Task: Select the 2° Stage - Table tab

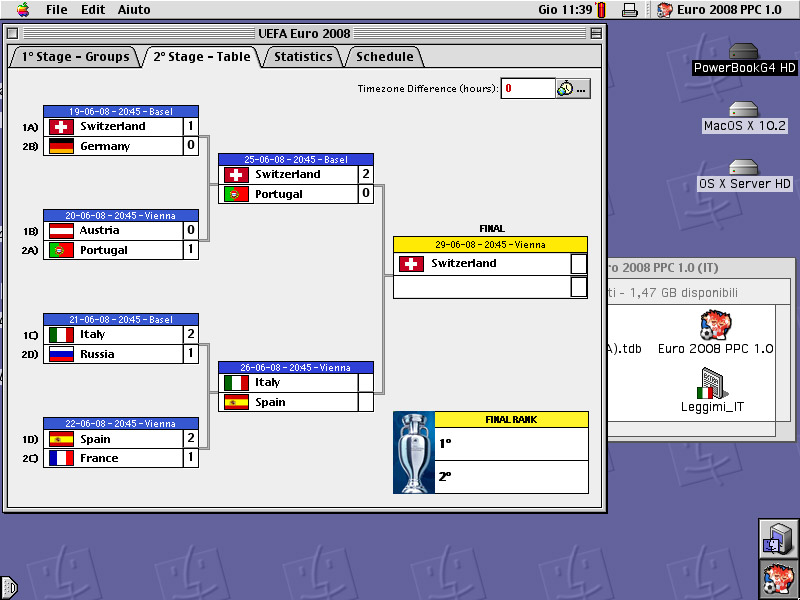Action: 202,57
